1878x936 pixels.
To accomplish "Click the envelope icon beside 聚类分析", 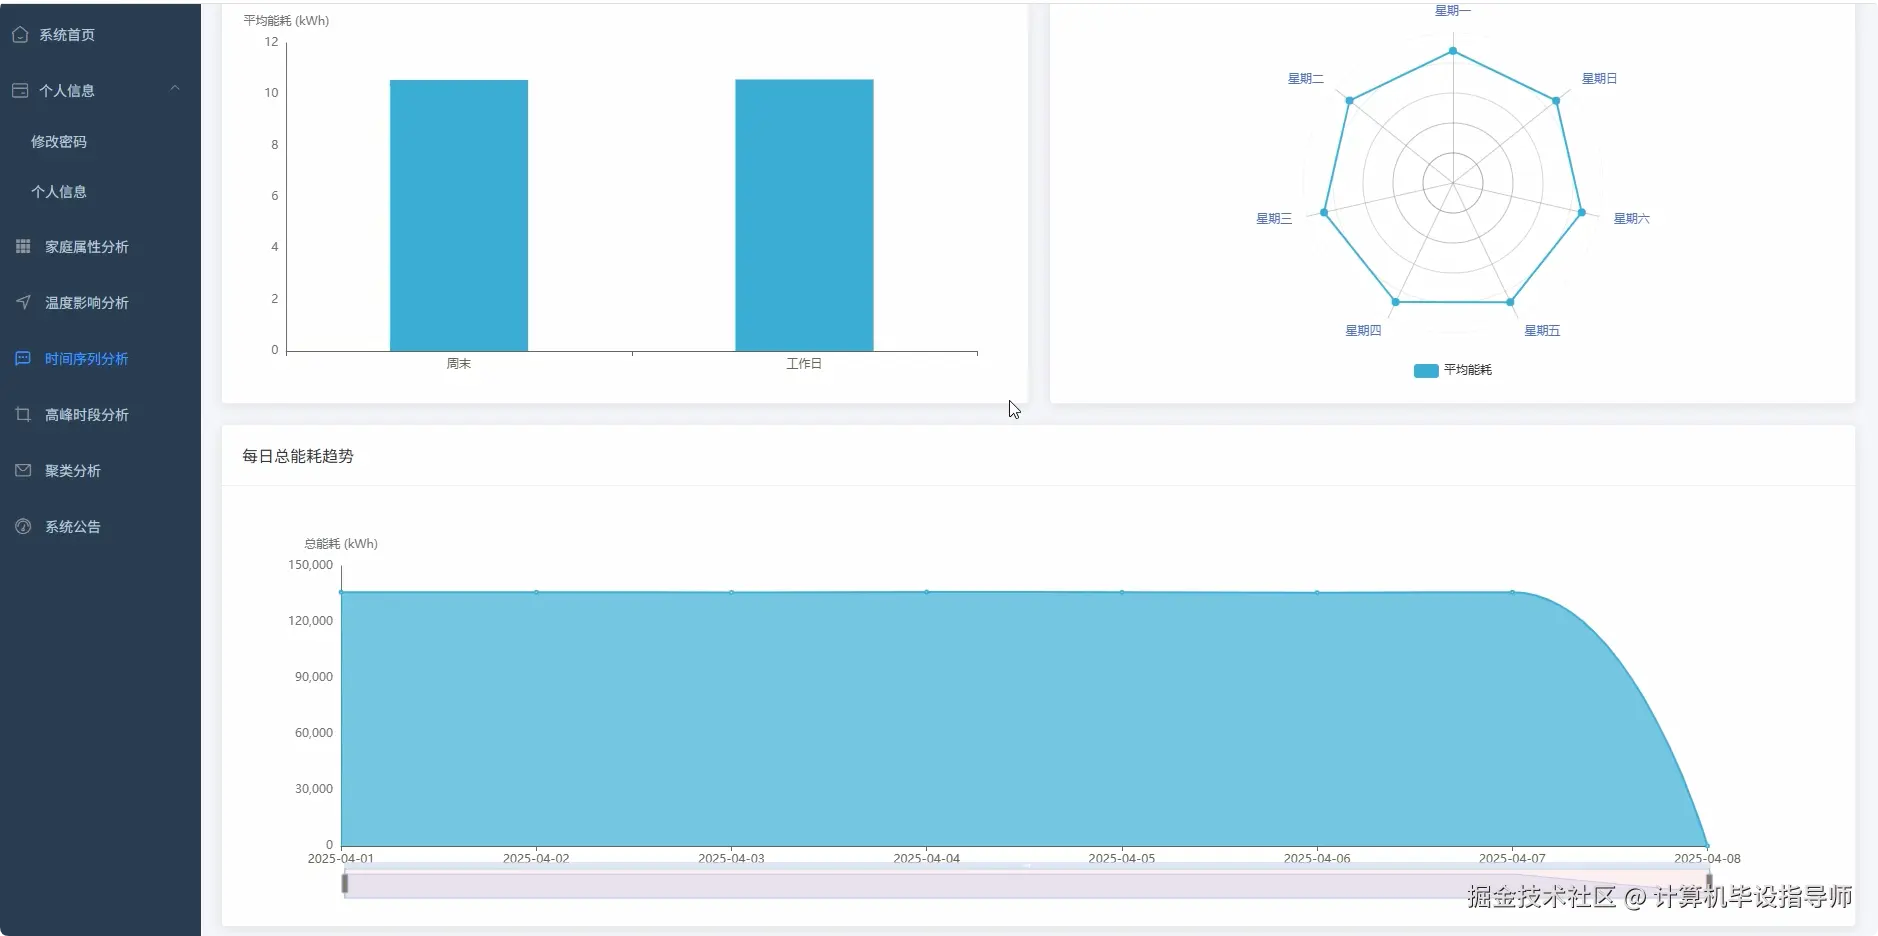I will click(23, 470).
